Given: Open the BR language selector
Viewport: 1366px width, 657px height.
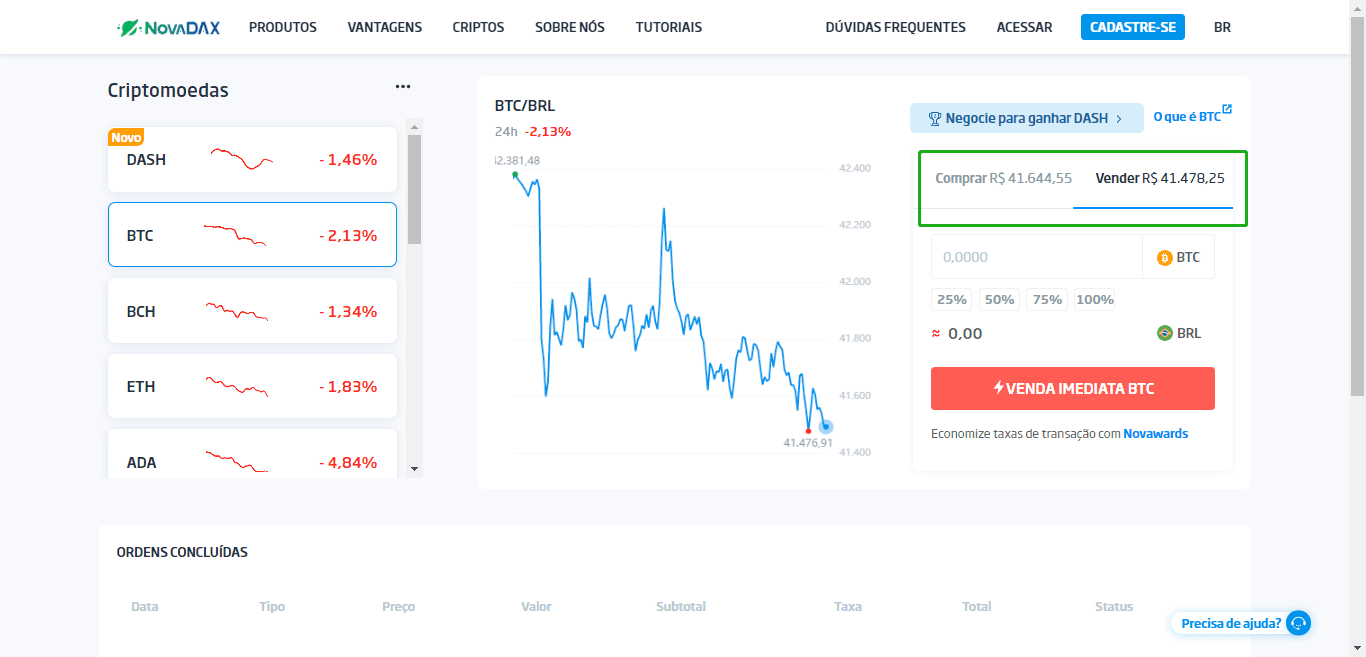Looking at the screenshot, I should point(1222,27).
